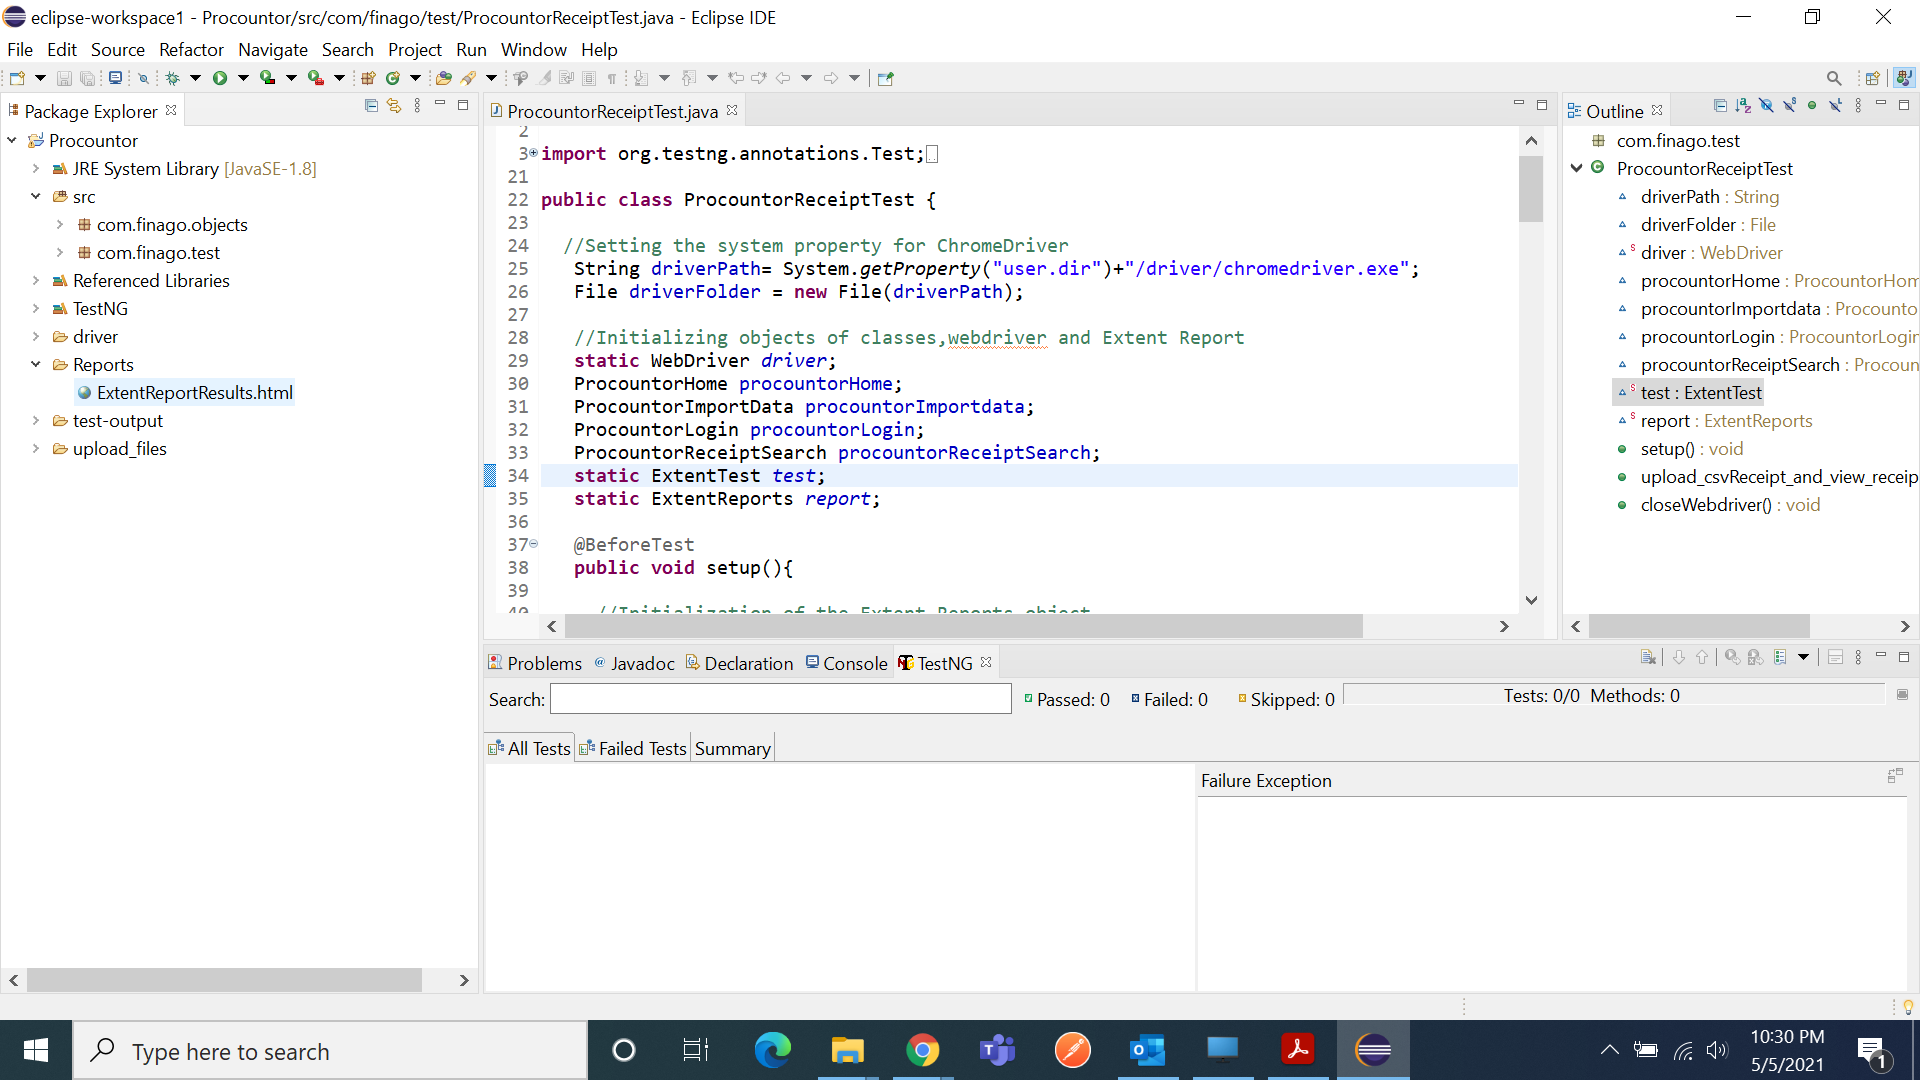Click Open Type toolbar icon

pyautogui.click(x=443, y=78)
